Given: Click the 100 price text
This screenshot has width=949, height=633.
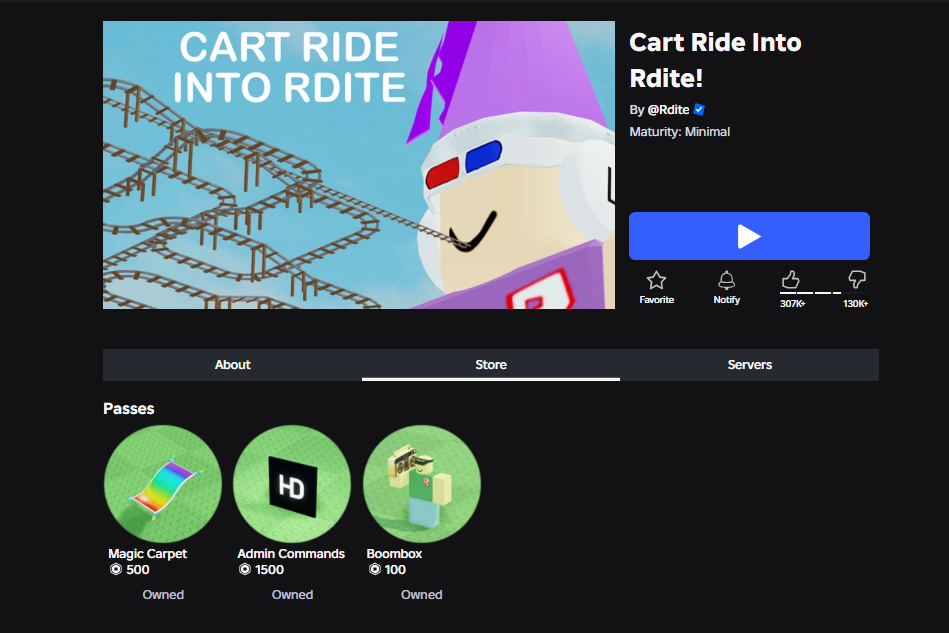Looking at the screenshot, I should tap(395, 569).
